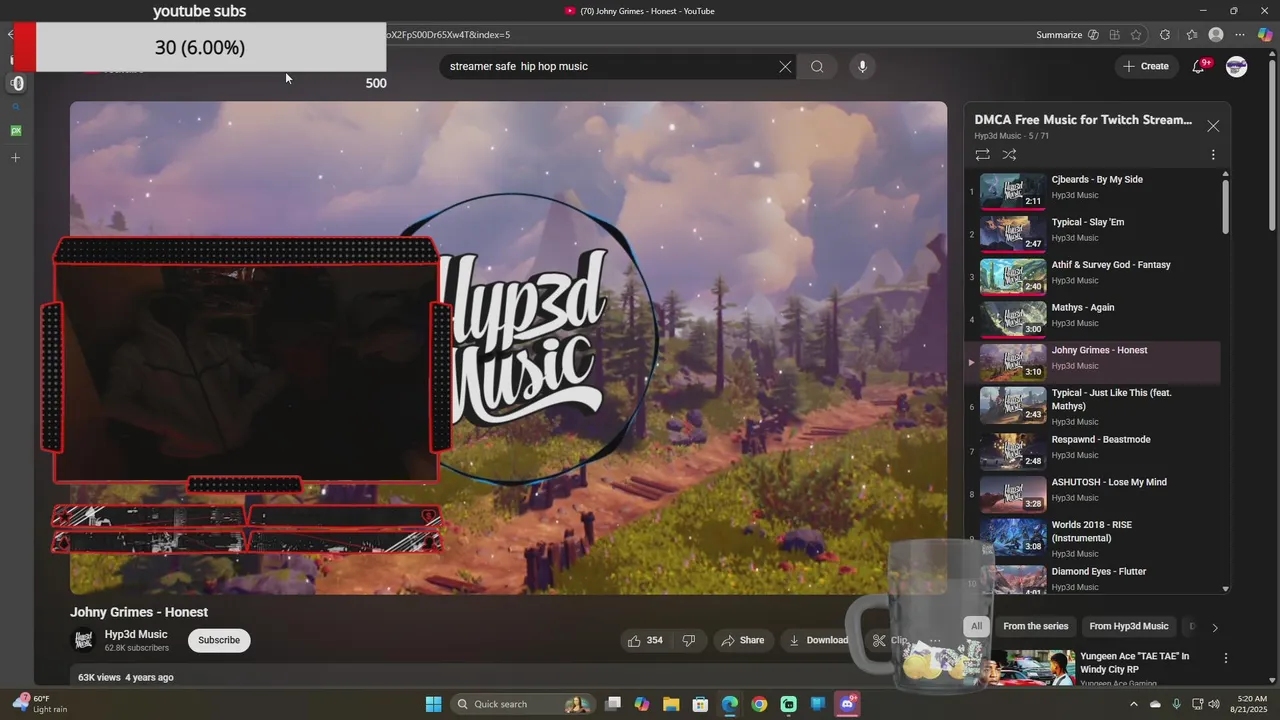Open volume control in system tray
The height and width of the screenshot is (720, 1280).
tap(1214, 704)
